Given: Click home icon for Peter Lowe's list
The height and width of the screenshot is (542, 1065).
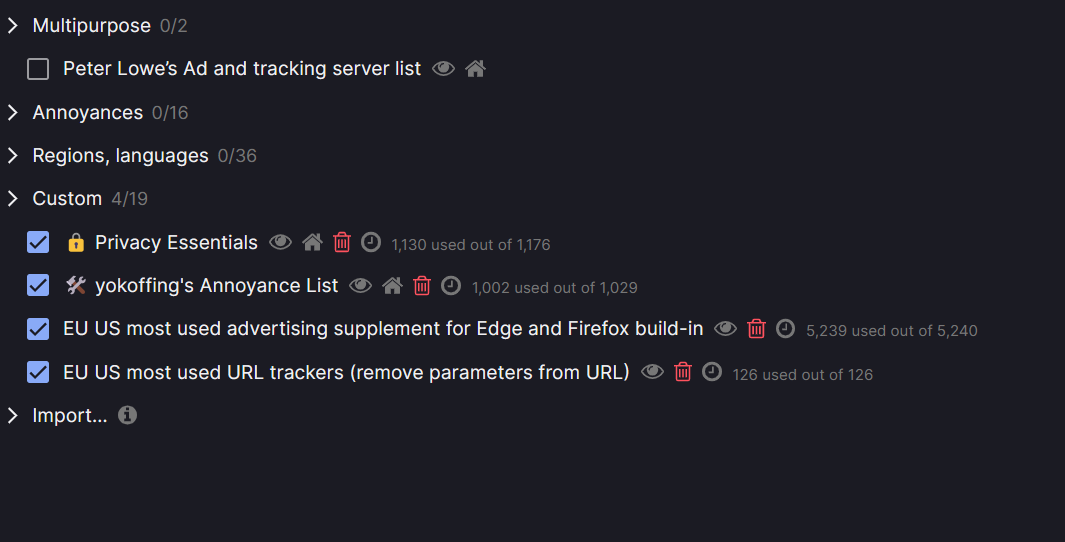Looking at the screenshot, I should tap(475, 69).
